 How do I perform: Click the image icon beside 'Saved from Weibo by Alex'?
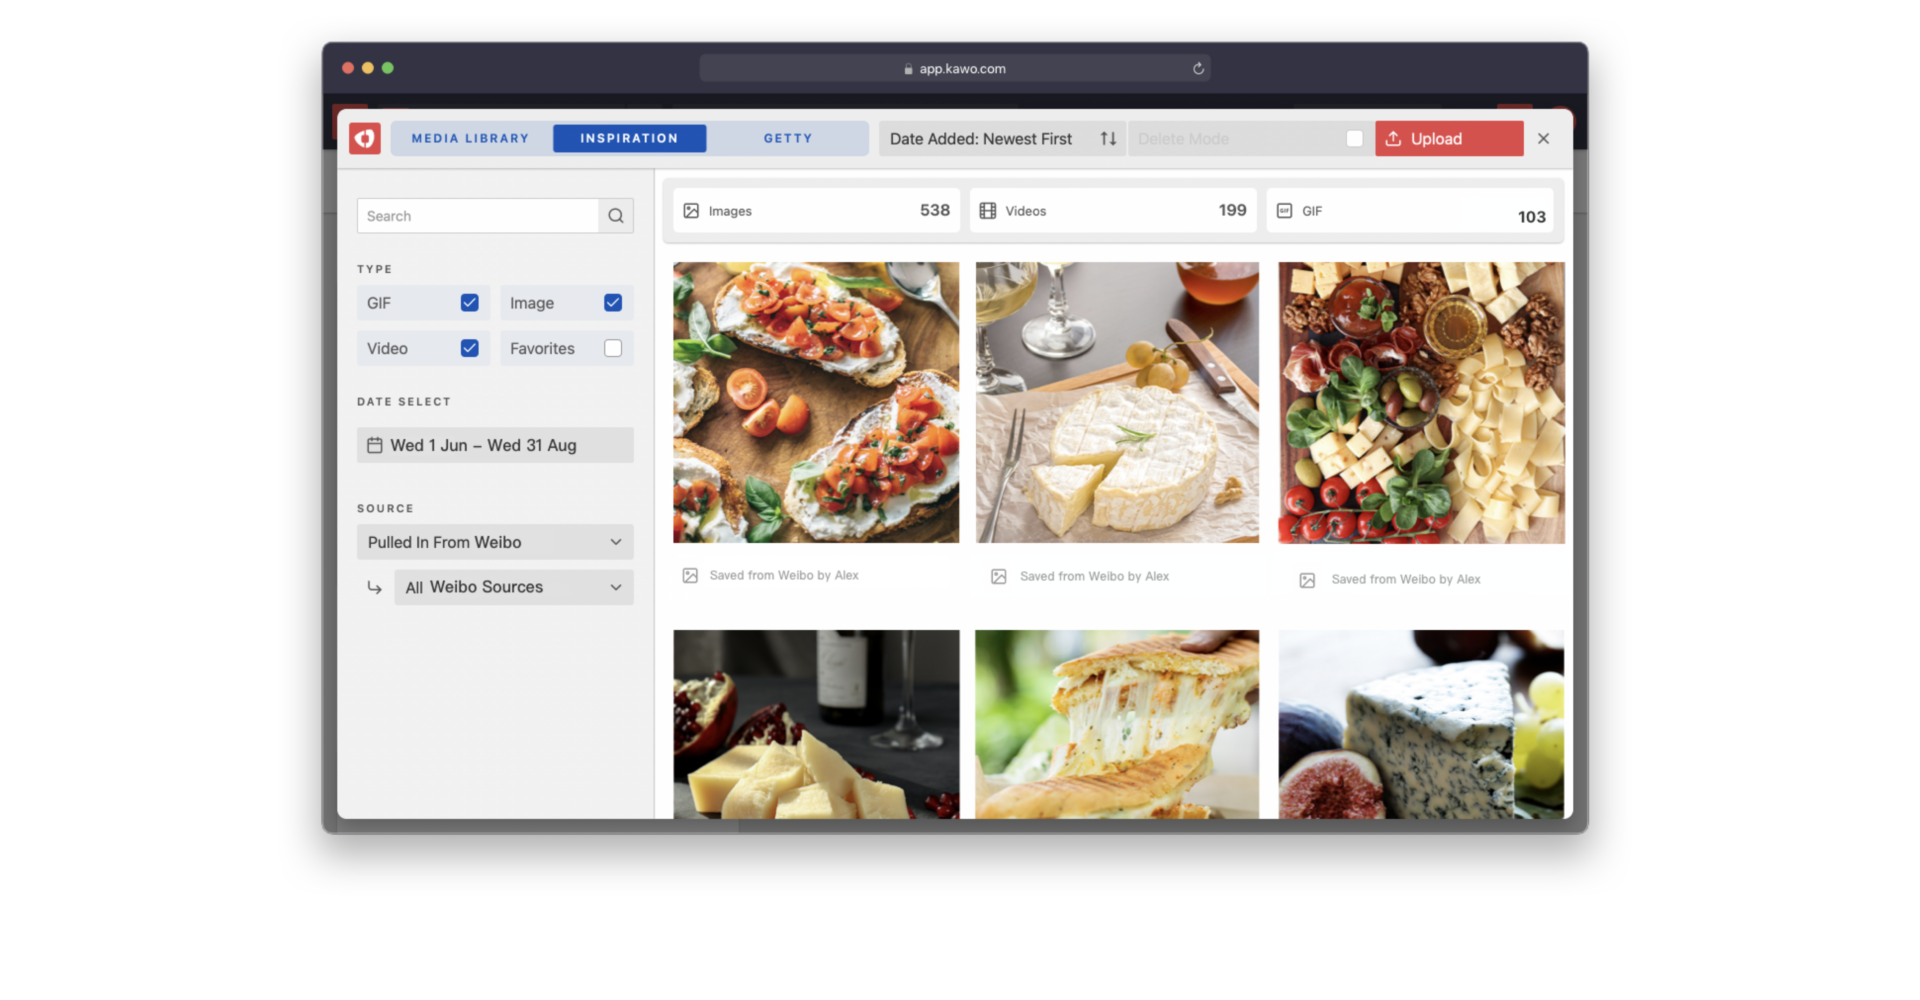[689, 575]
